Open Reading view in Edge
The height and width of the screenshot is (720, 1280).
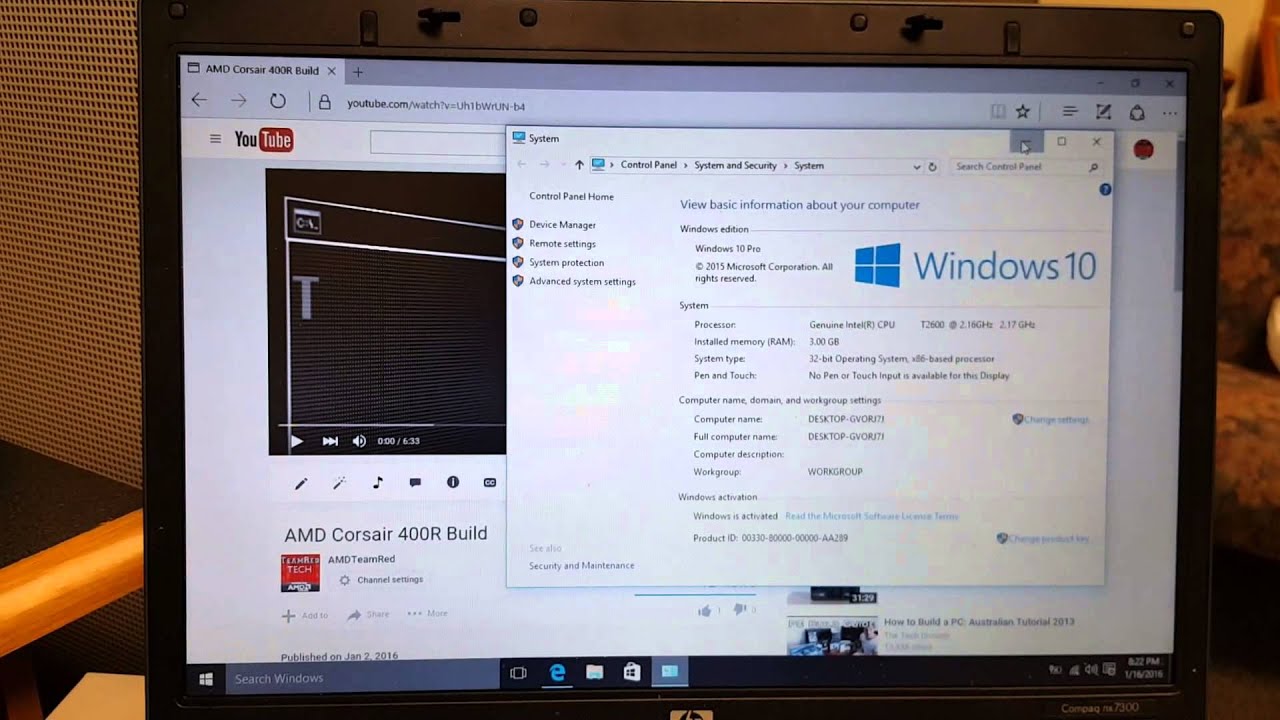pyautogui.click(x=996, y=112)
